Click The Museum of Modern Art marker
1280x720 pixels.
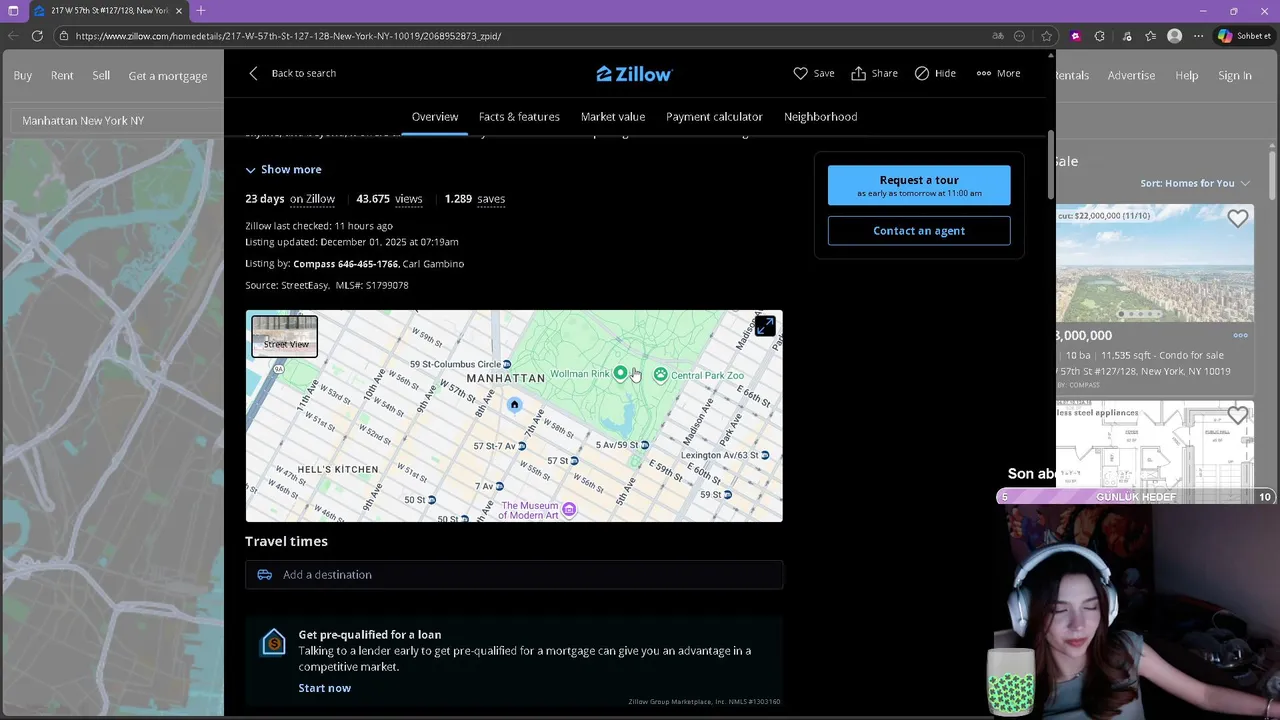pyautogui.click(x=569, y=510)
